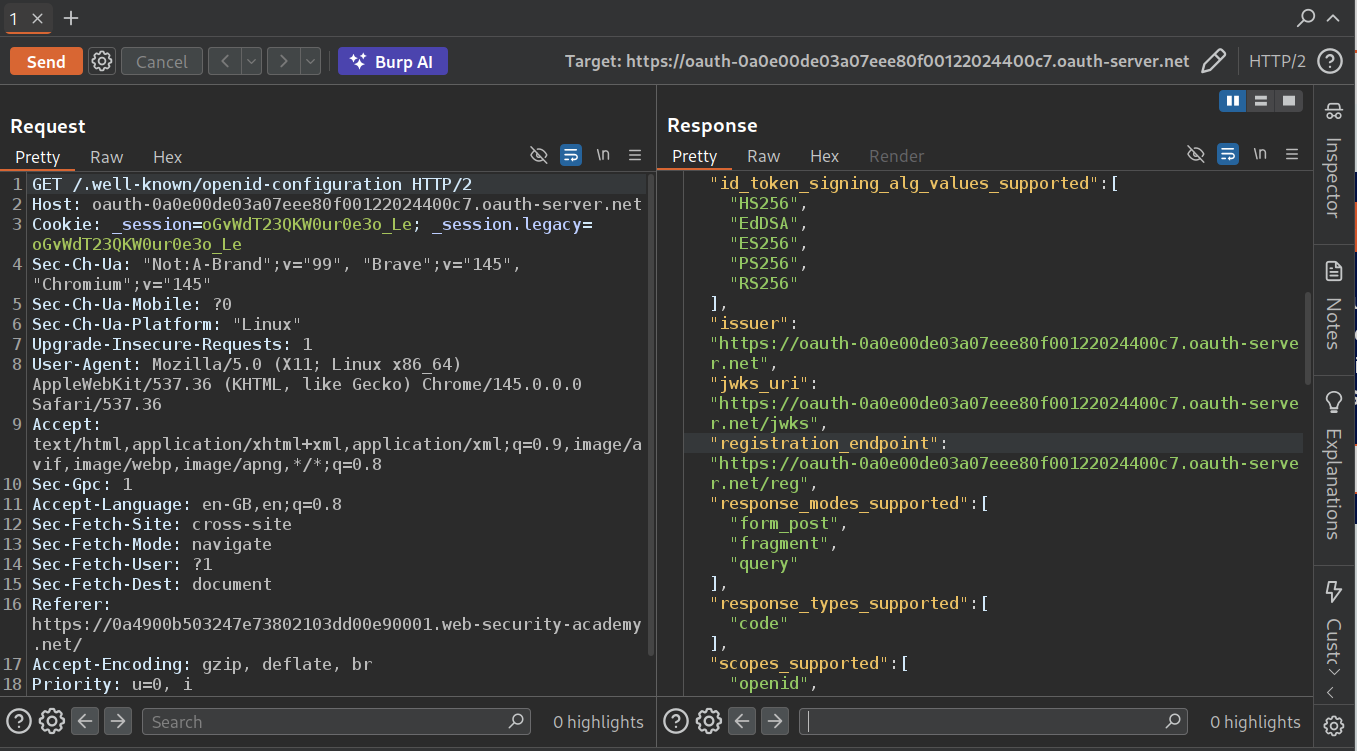Click the Send request button

coord(46,61)
